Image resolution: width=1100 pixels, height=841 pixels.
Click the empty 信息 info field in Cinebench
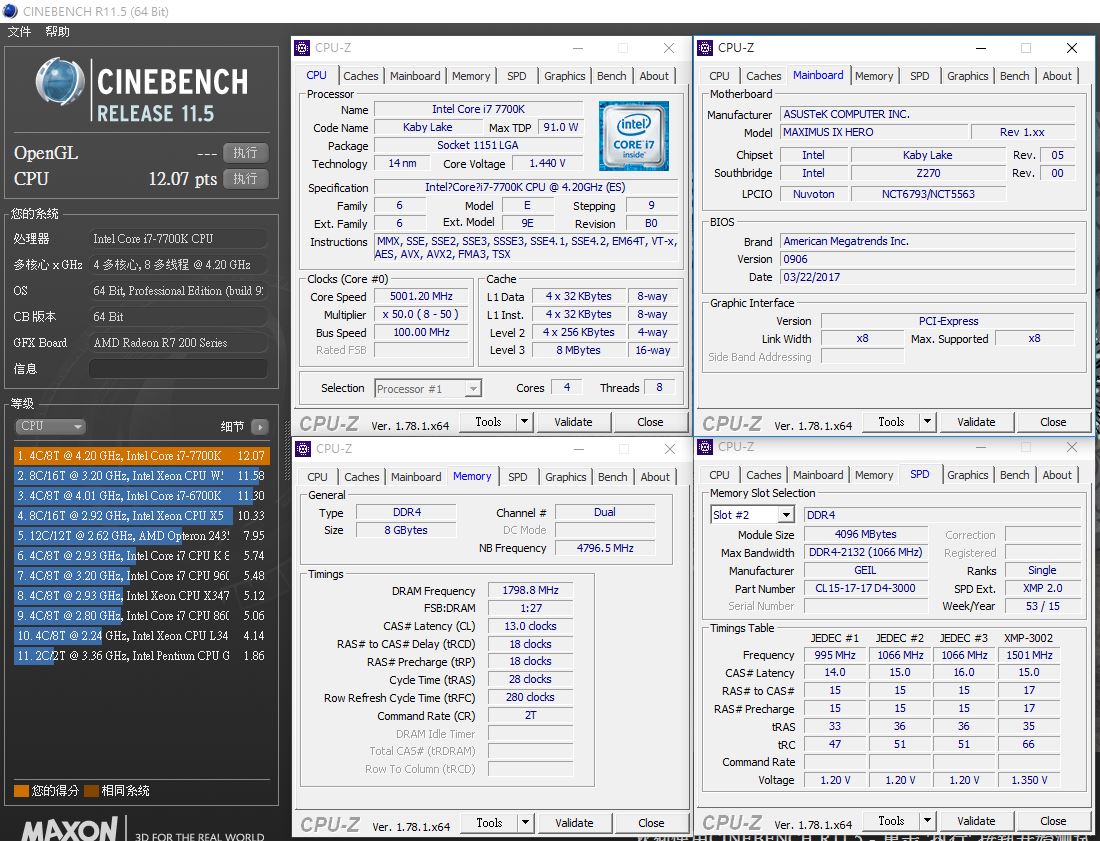point(178,368)
